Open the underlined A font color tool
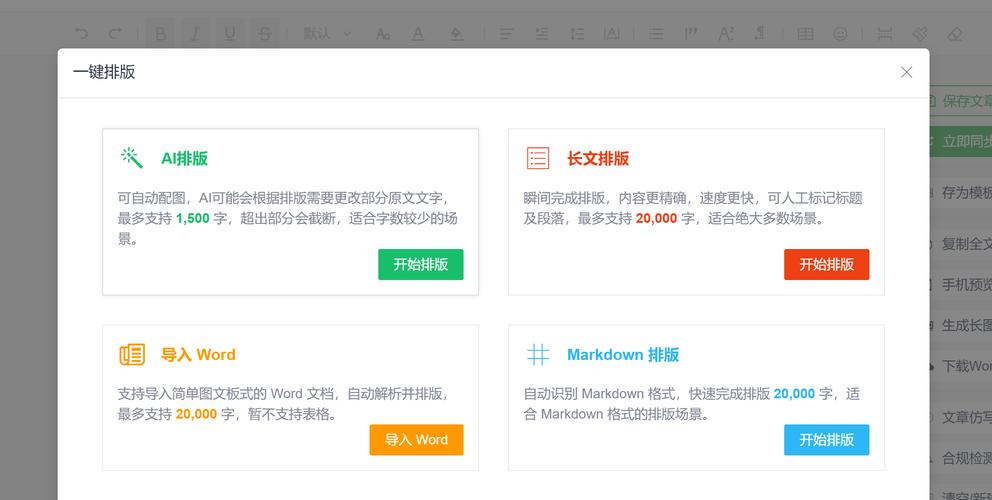This screenshot has width=992, height=500. coord(418,34)
